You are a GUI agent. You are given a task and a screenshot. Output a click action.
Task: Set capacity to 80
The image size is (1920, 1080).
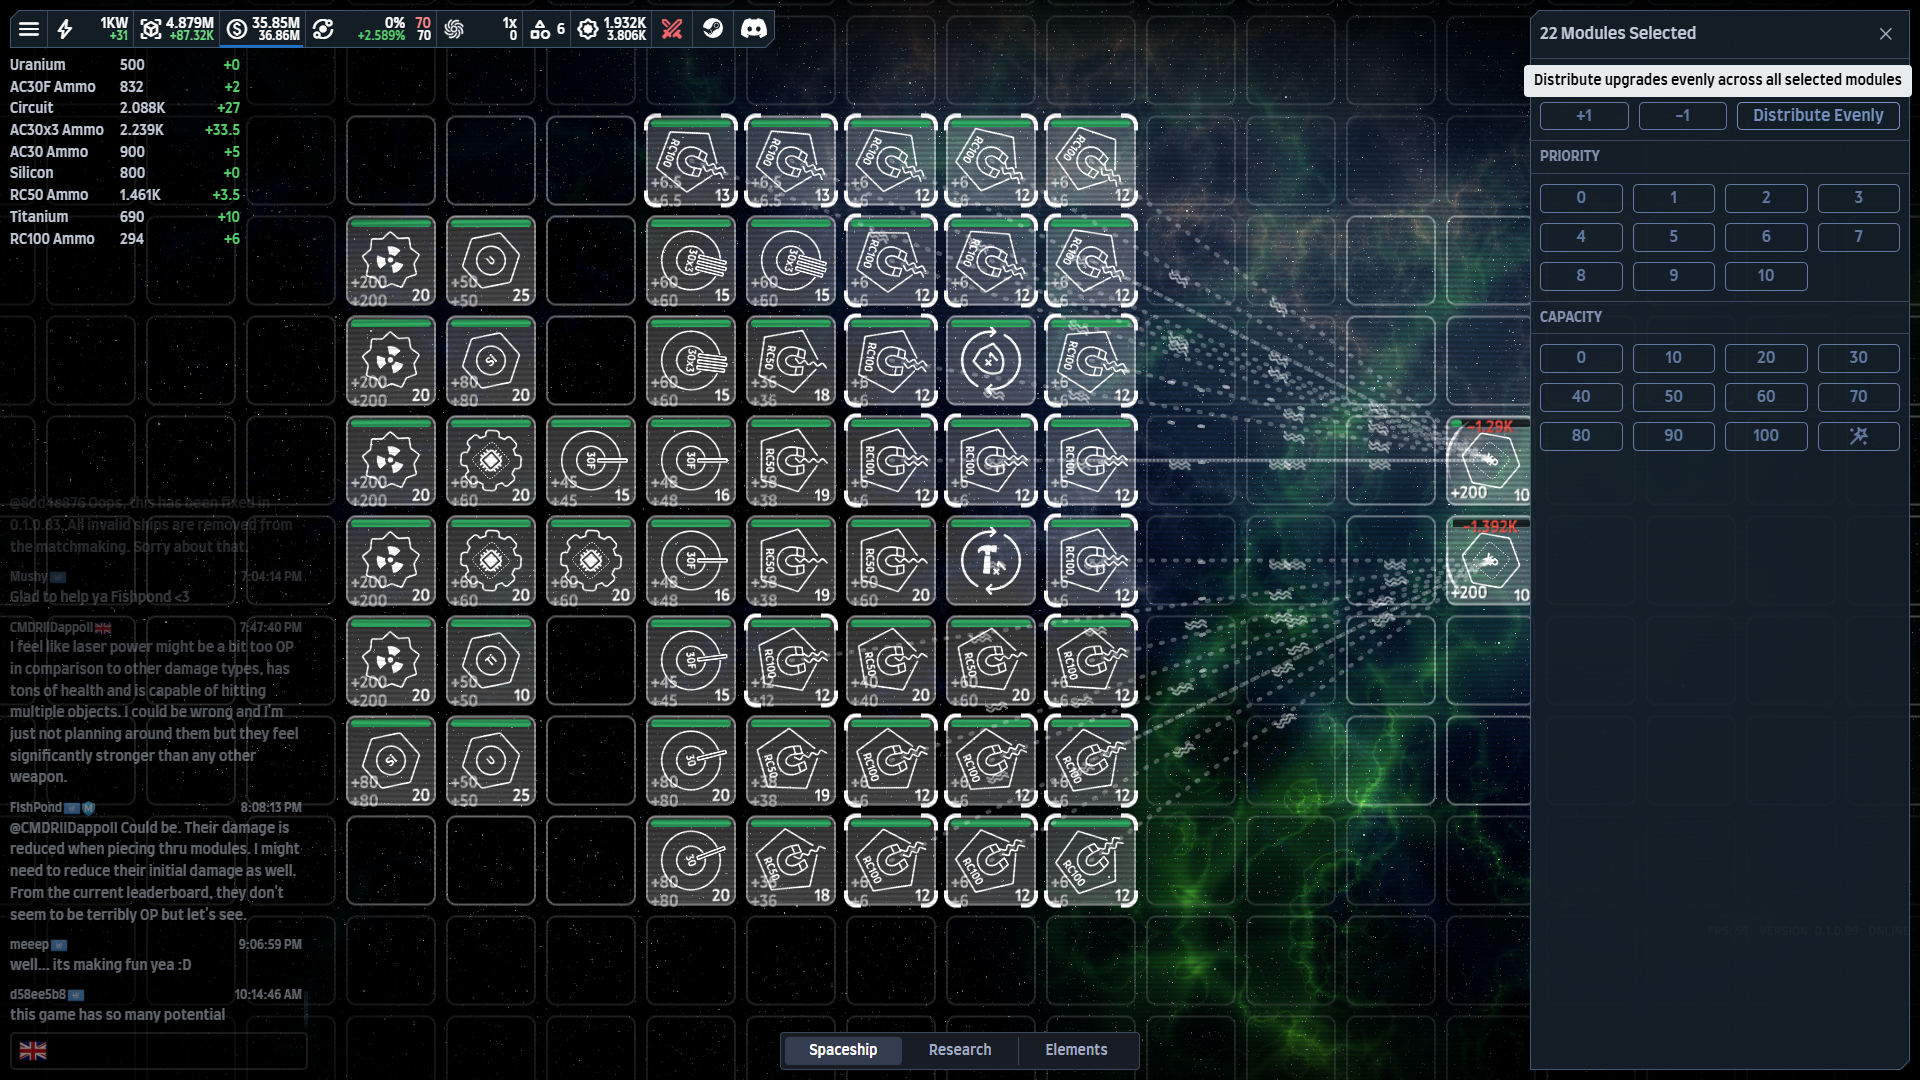pos(1581,436)
